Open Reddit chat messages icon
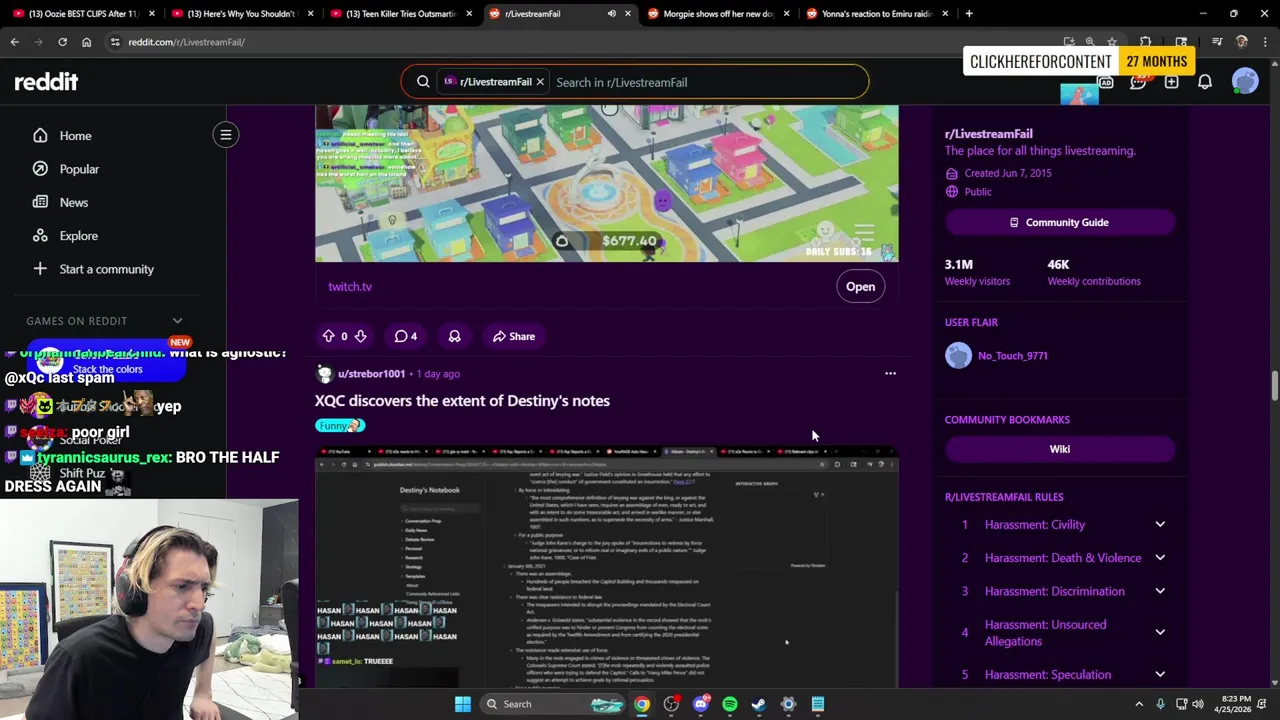This screenshot has height=720, width=1280. 1138,82
